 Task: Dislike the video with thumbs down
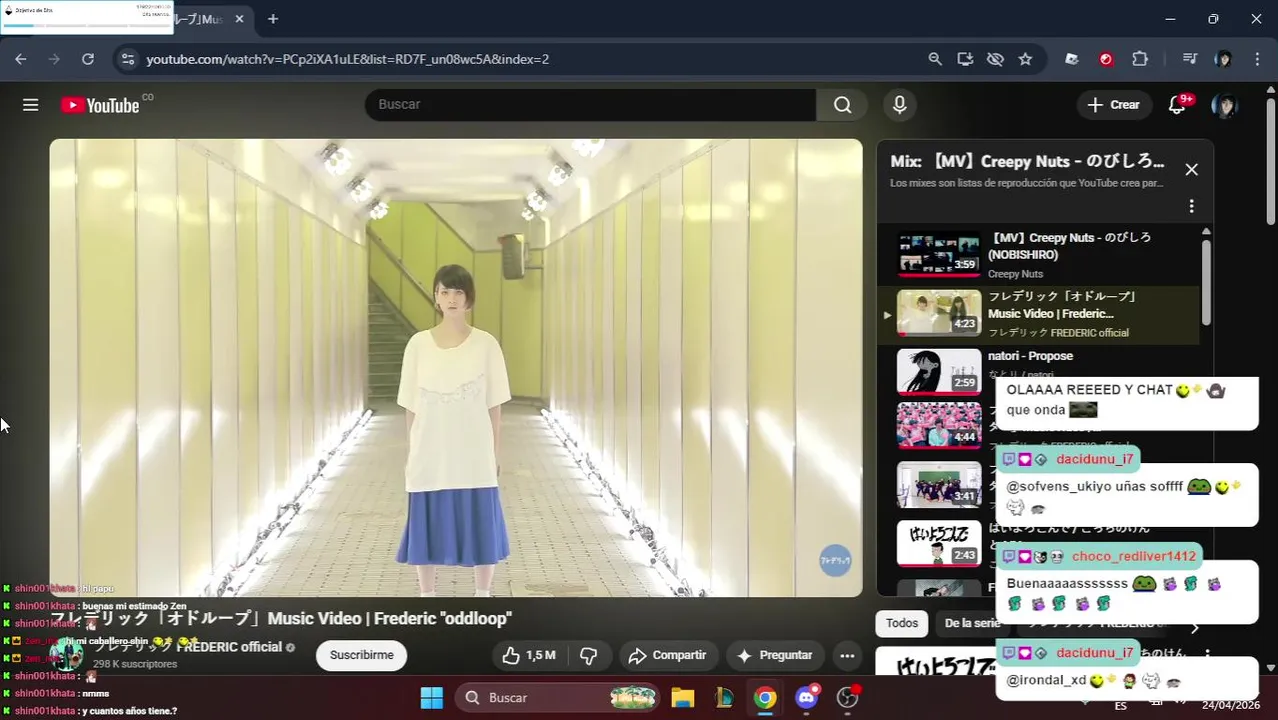(x=589, y=655)
